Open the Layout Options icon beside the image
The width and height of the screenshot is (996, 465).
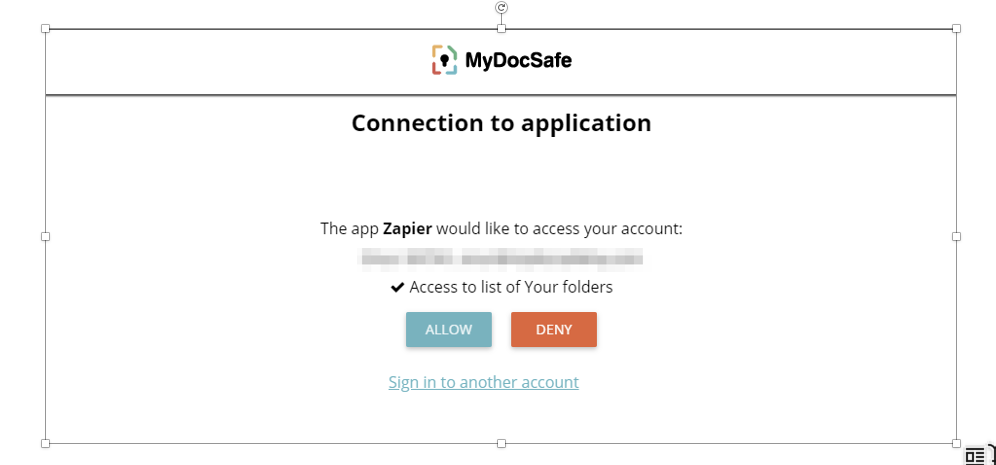click(x=975, y=456)
